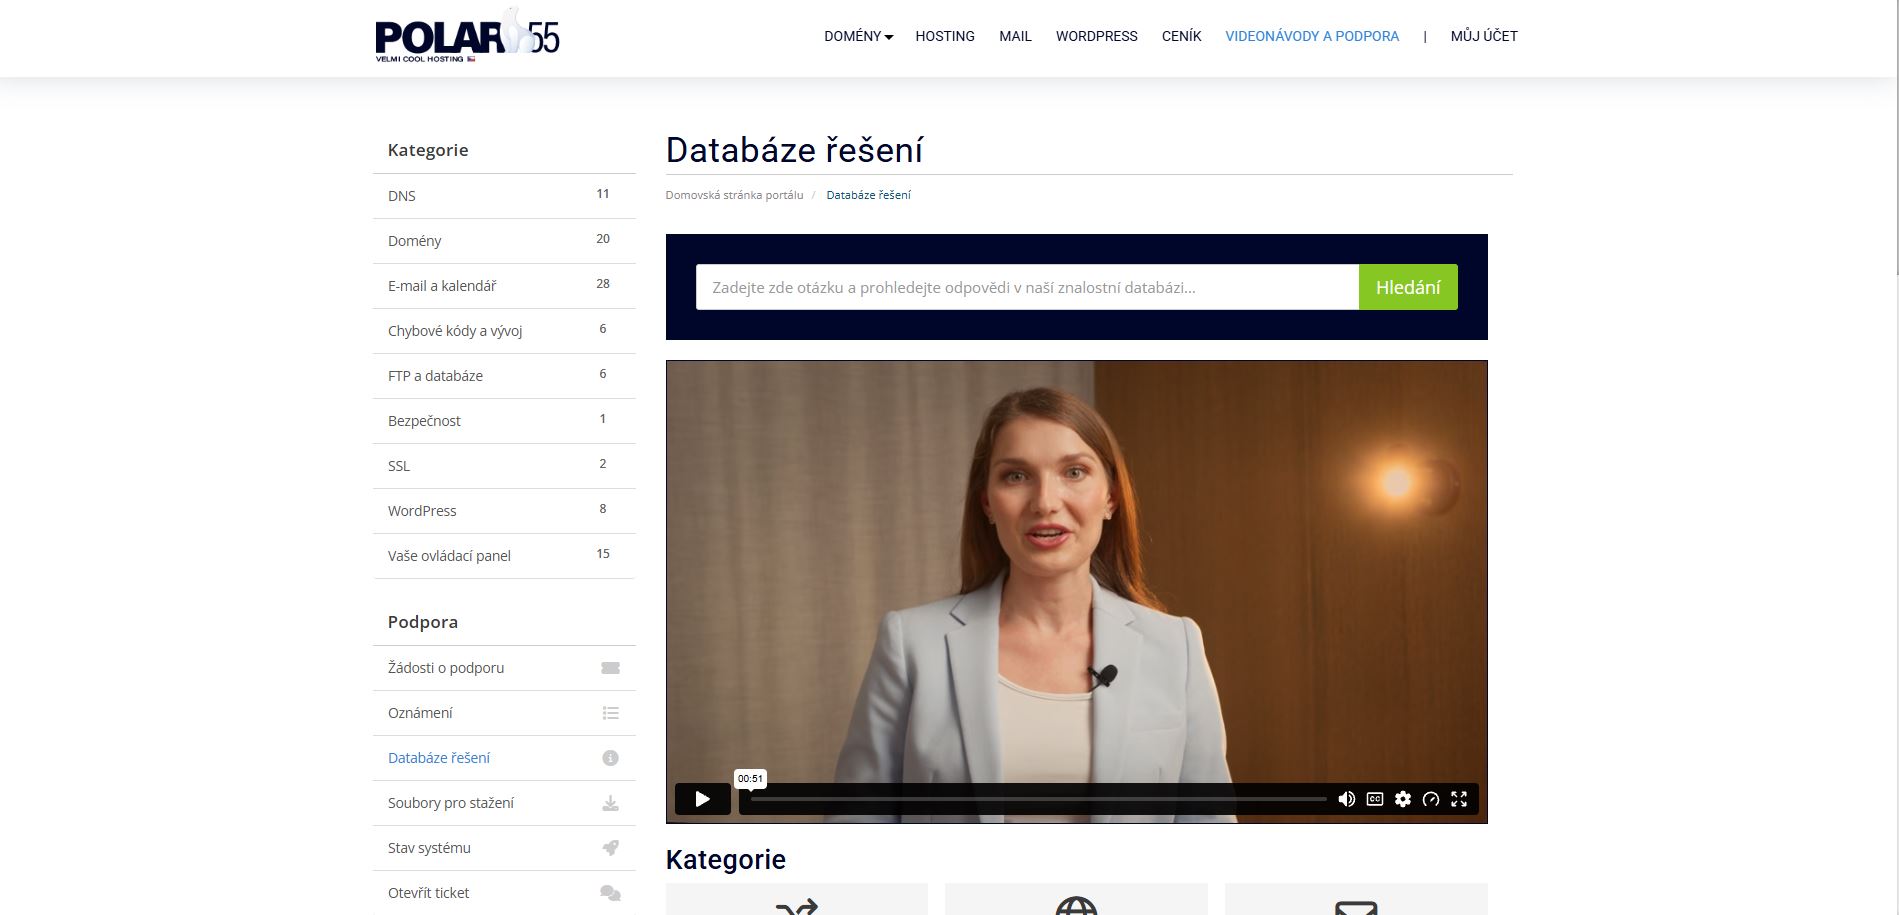Open the DNS category
Image resolution: width=1899 pixels, height=915 pixels.
point(504,196)
